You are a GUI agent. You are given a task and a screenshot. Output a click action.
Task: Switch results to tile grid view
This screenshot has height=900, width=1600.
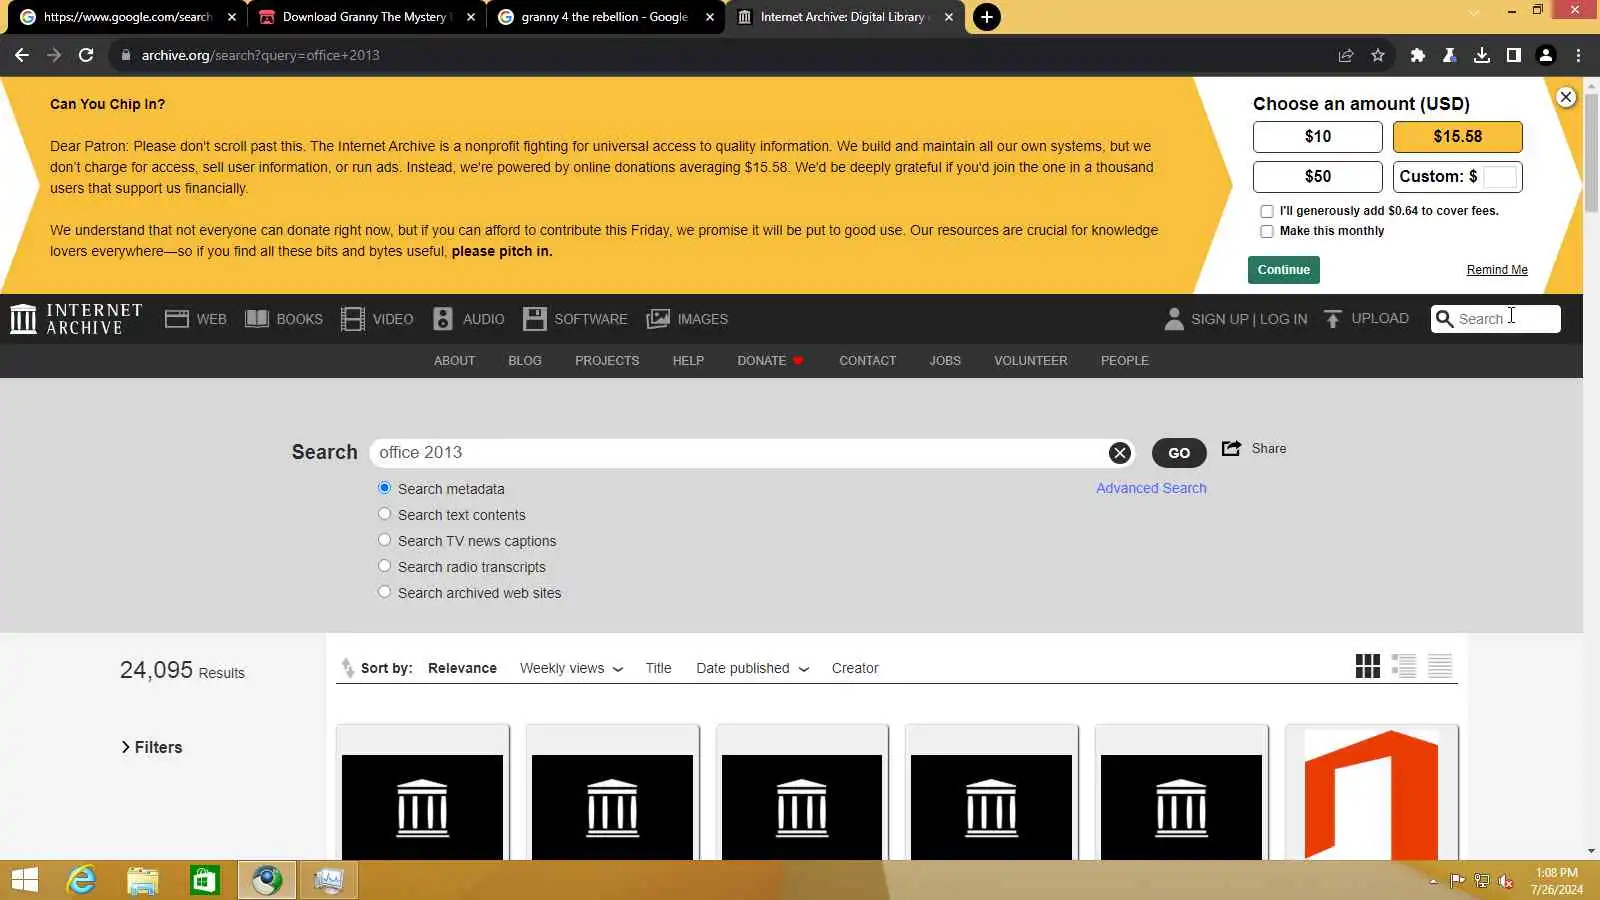pyautogui.click(x=1368, y=666)
